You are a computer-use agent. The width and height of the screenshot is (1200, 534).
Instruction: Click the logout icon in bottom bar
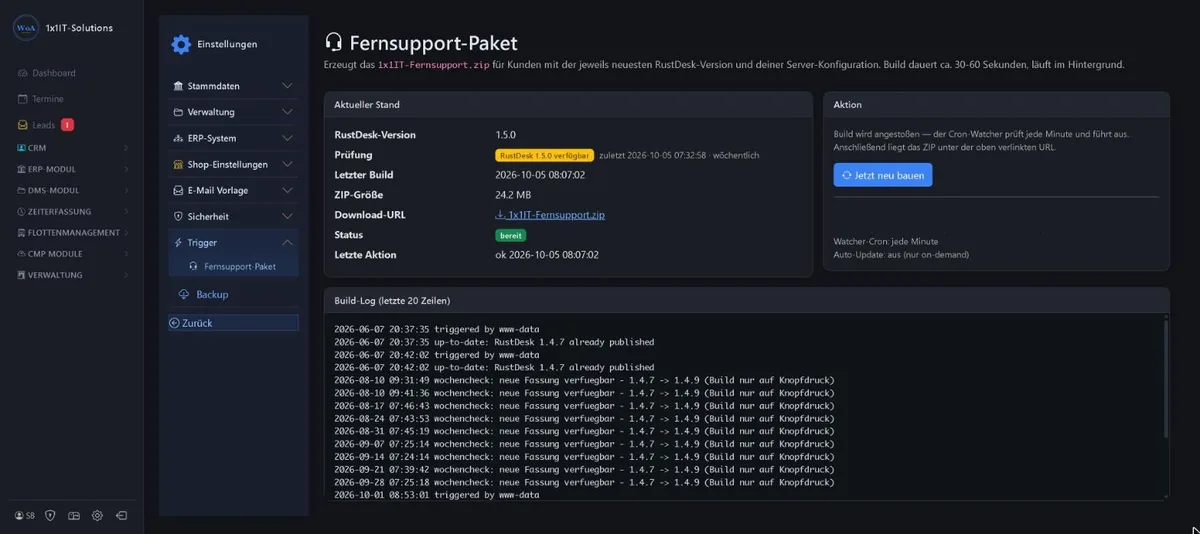(x=121, y=516)
